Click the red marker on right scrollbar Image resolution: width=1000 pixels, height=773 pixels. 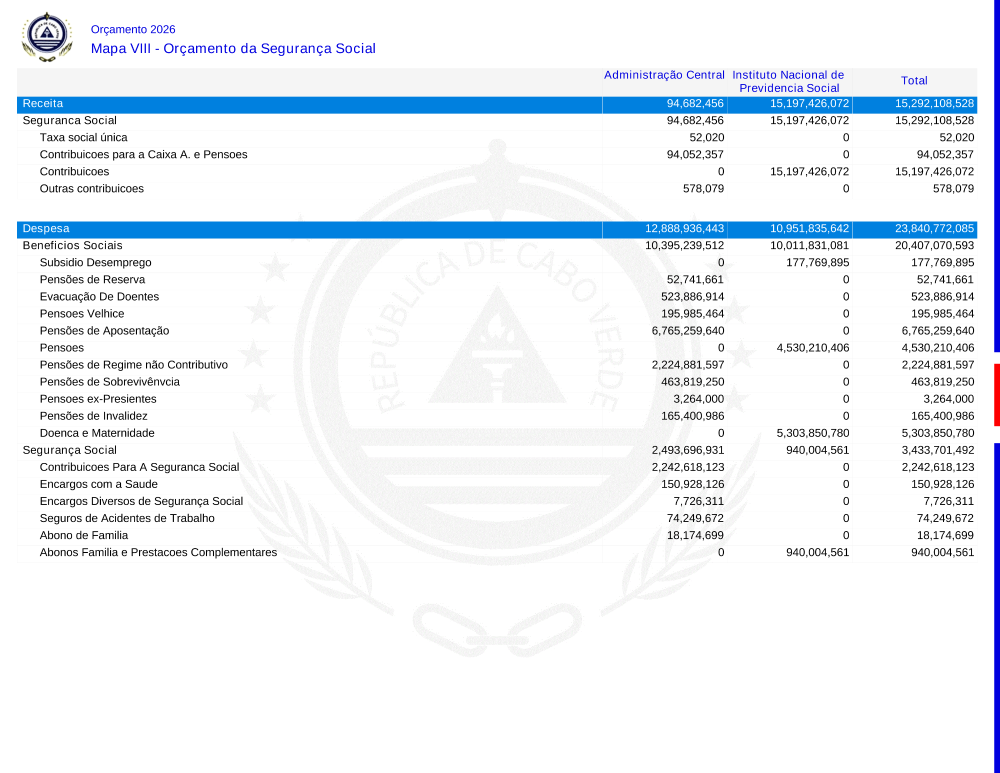[x=996, y=395]
